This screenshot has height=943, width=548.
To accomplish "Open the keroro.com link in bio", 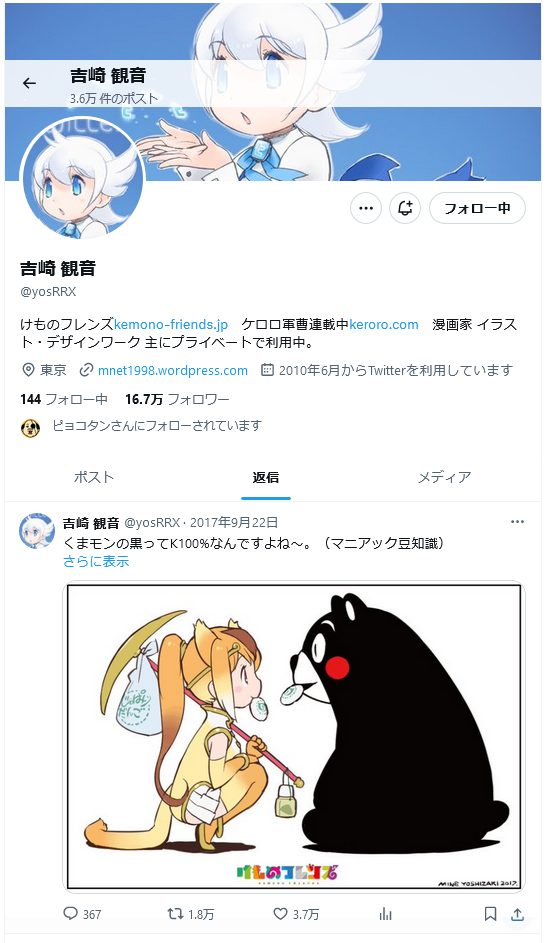I will tap(384, 325).
